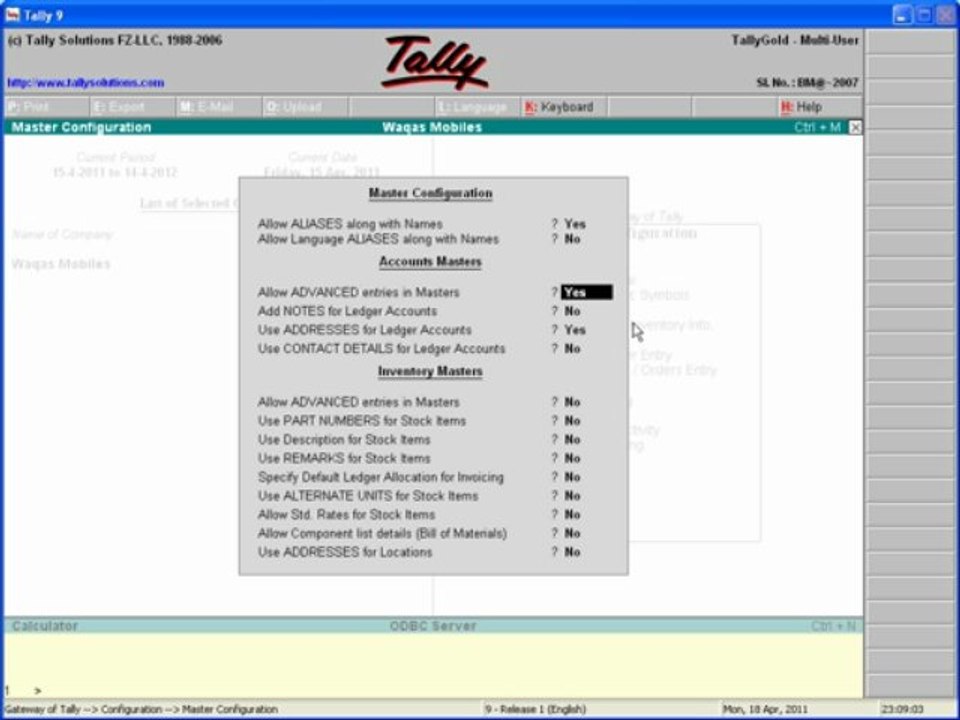The height and width of the screenshot is (720, 960).
Task: Click the Inventory Masters section heading
Action: pyautogui.click(x=430, y=372)
